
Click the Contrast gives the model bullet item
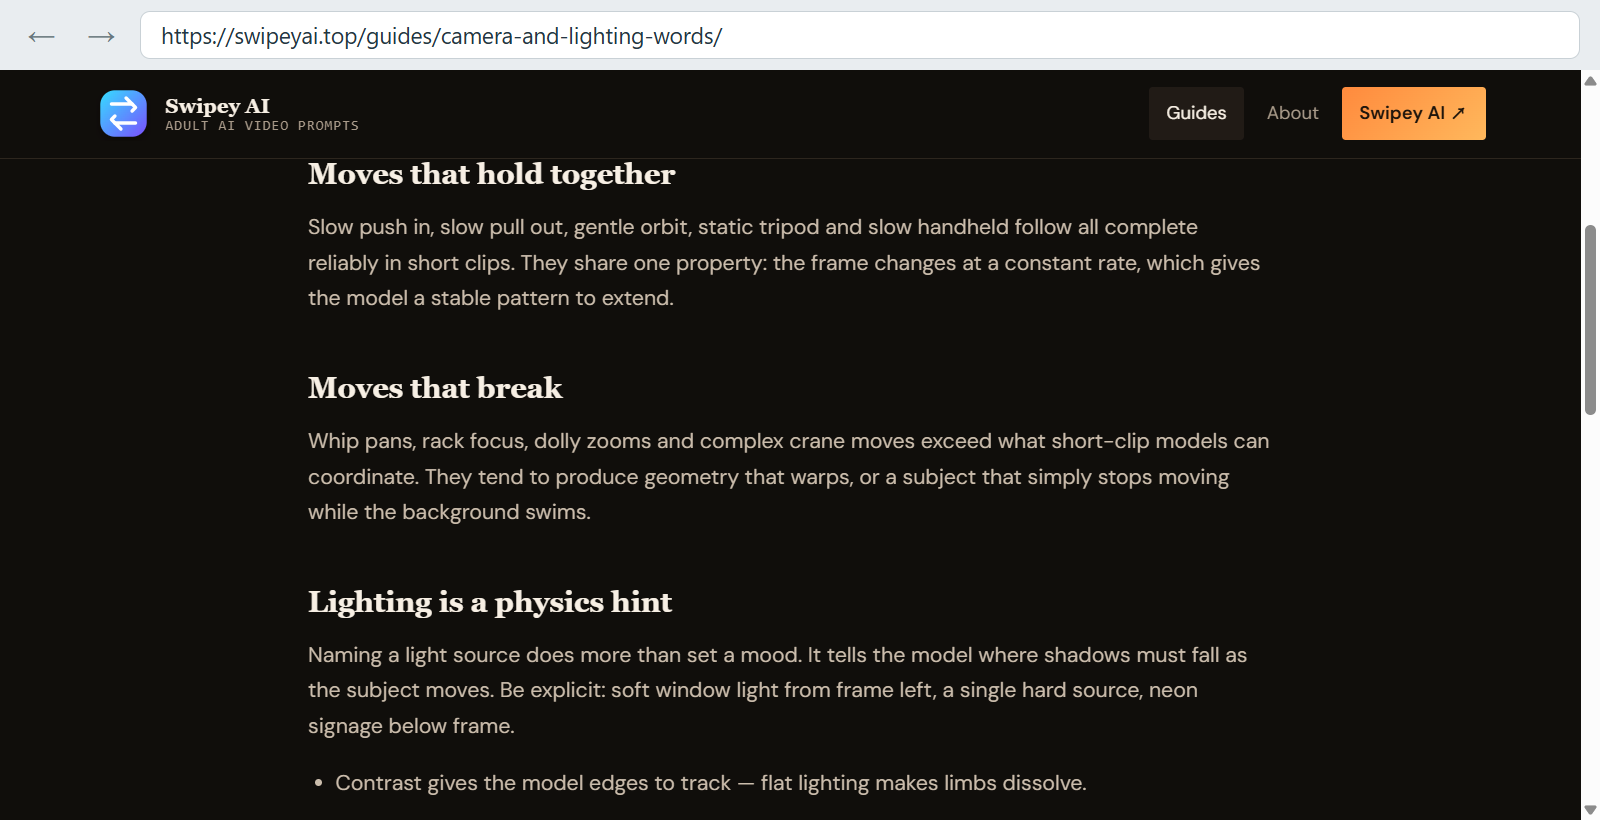(710, 783)
